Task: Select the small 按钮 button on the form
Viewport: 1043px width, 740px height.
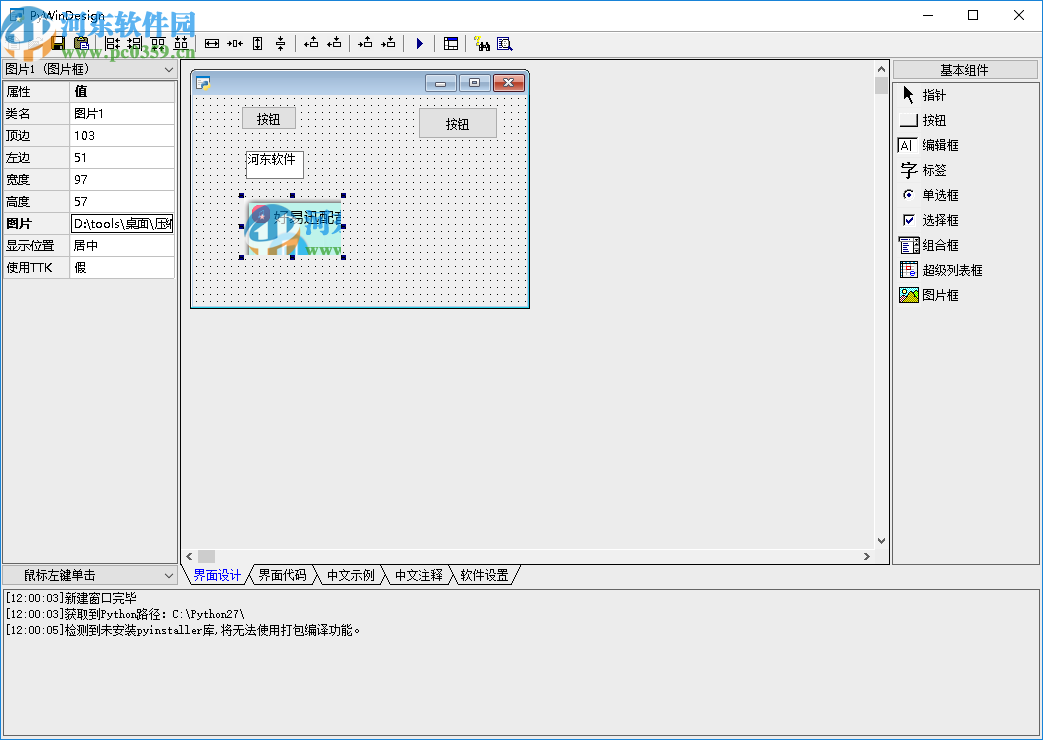Action: (269, 119)
